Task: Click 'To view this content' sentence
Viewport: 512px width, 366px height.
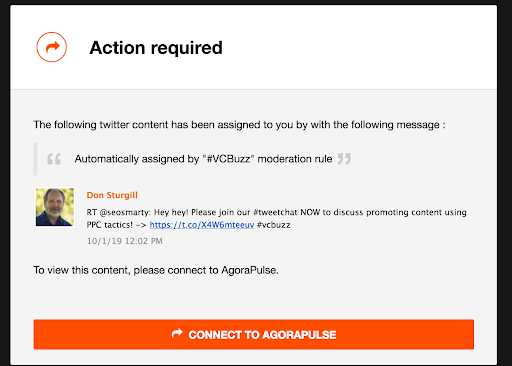Action: coord(156,270)
